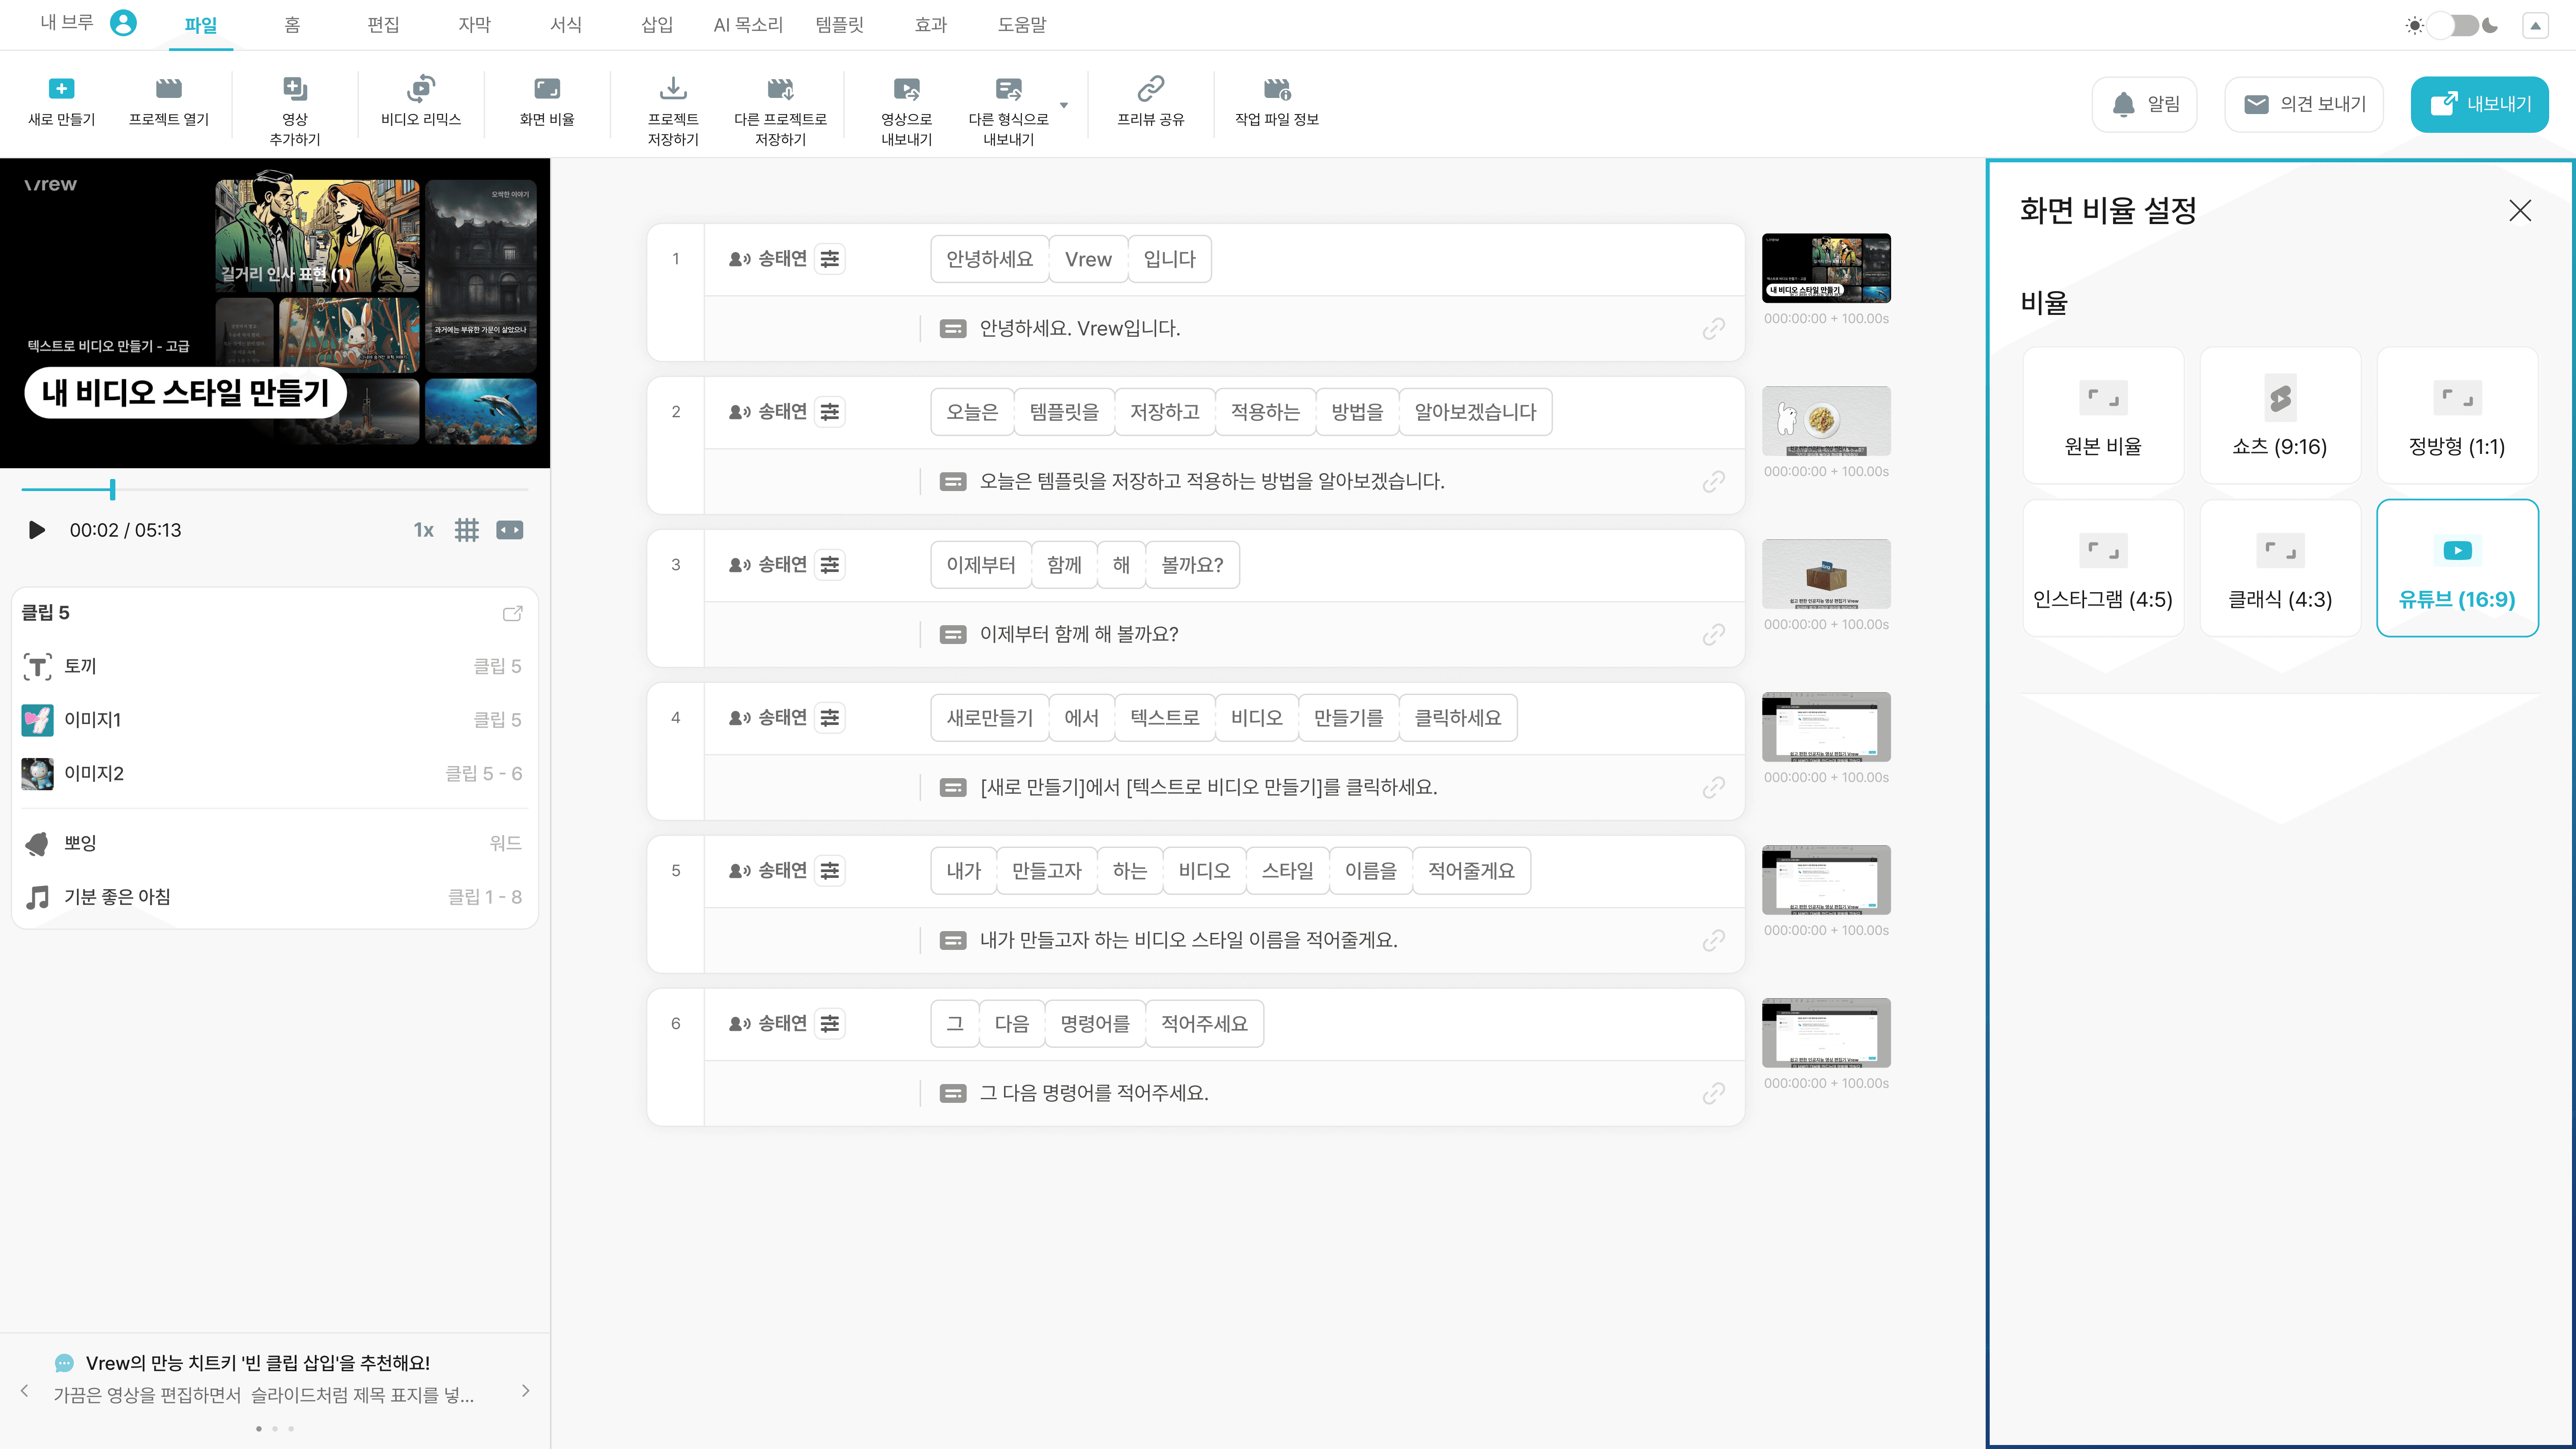Image resolution: width=2576 pixels, height=1449 pixels.
Task: Open the 클립 5 popout icon
Action: [x=512, y=613]
